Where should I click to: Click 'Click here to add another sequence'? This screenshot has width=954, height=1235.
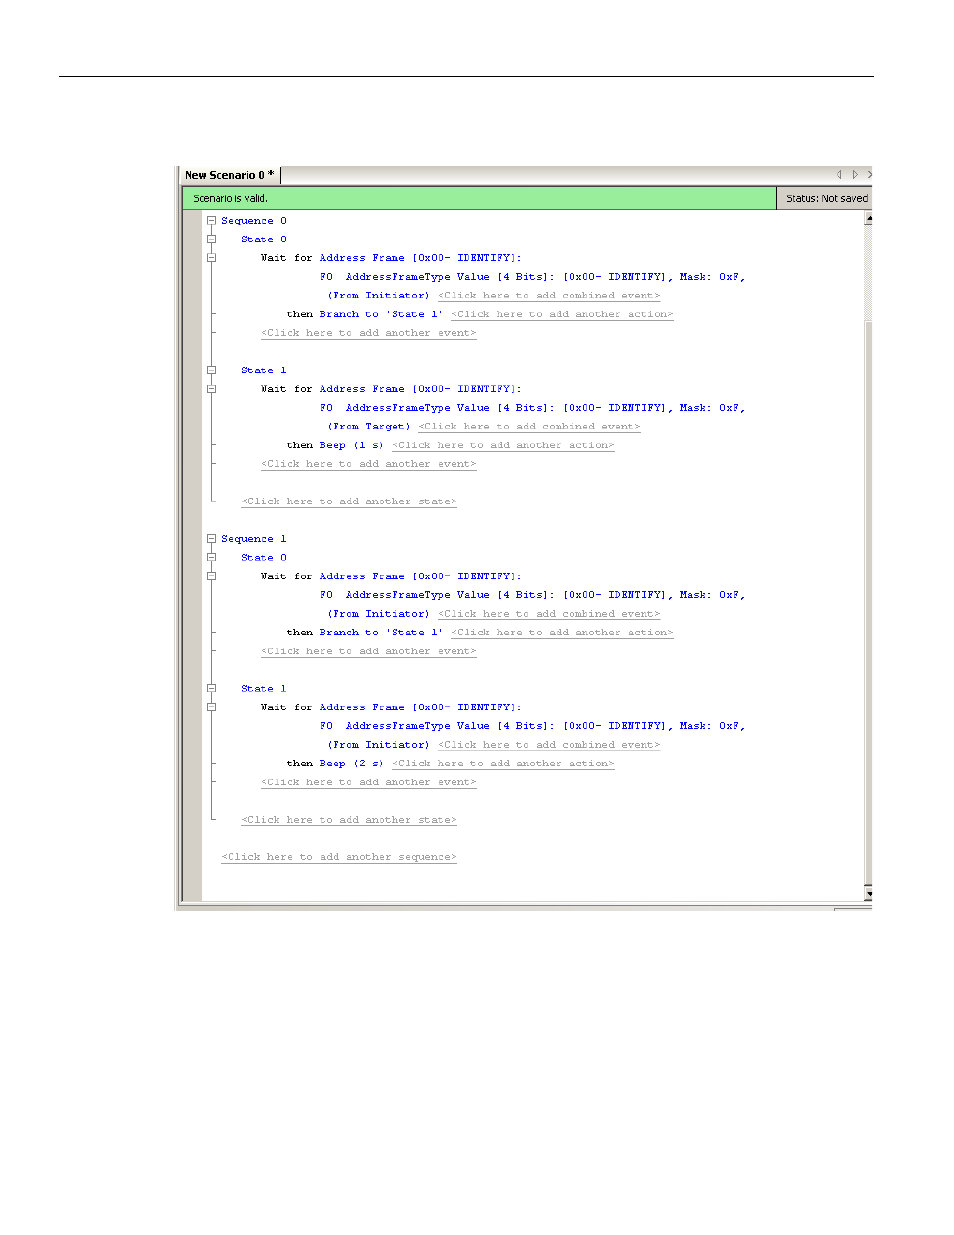pos(339,857)
